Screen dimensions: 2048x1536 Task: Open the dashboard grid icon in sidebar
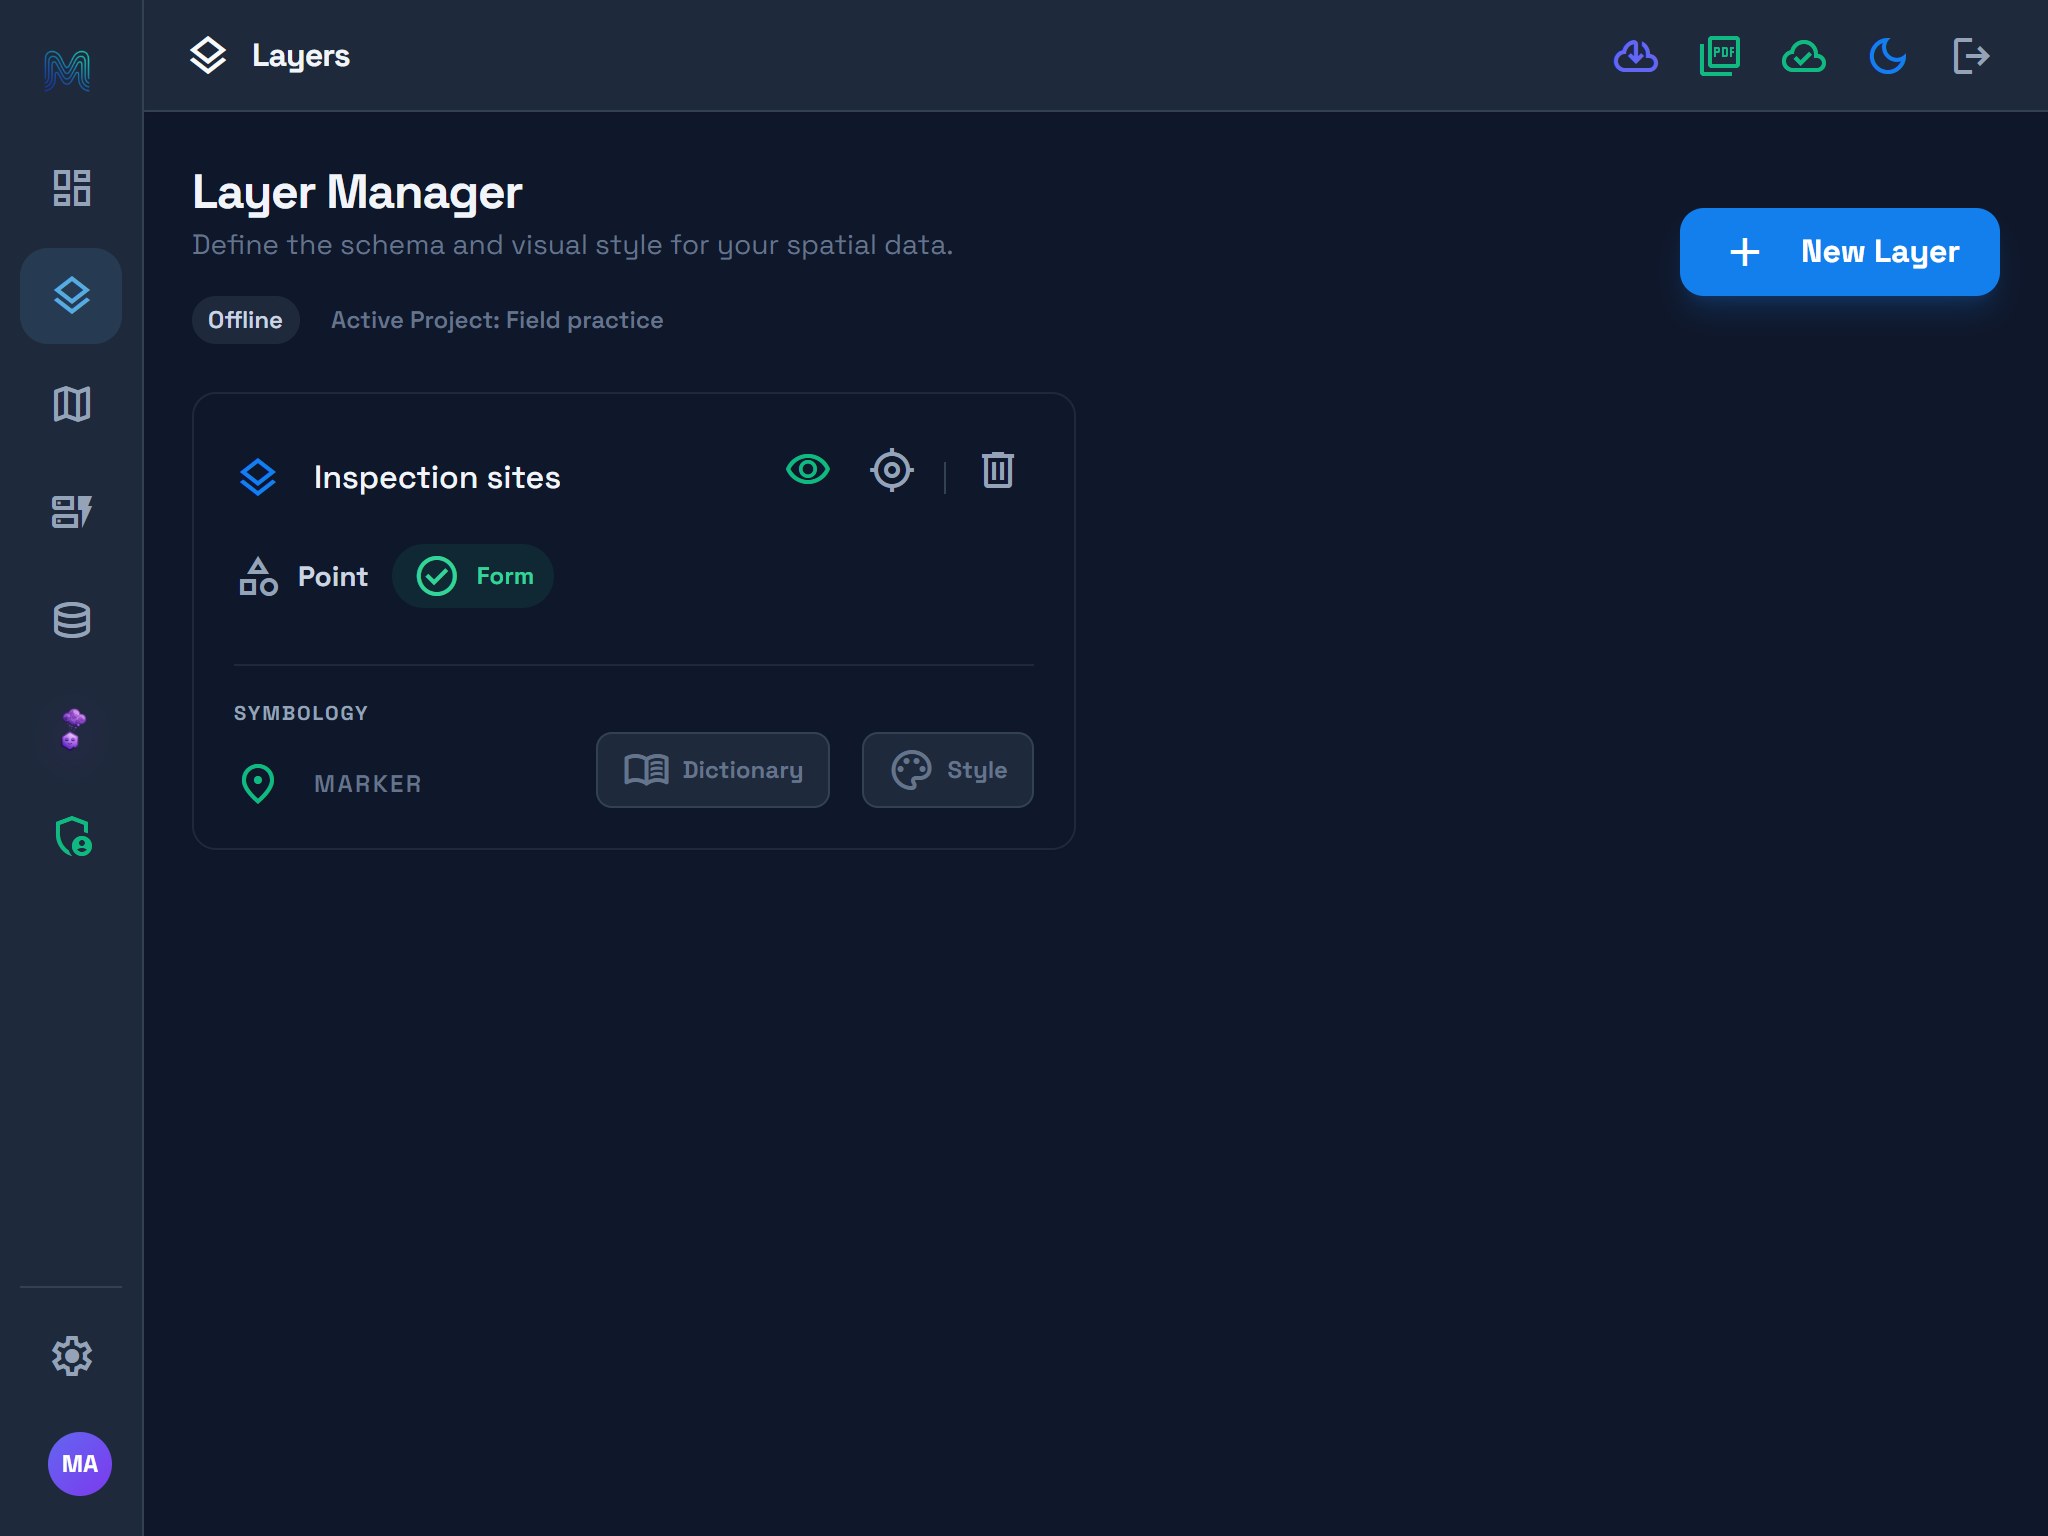71,188
